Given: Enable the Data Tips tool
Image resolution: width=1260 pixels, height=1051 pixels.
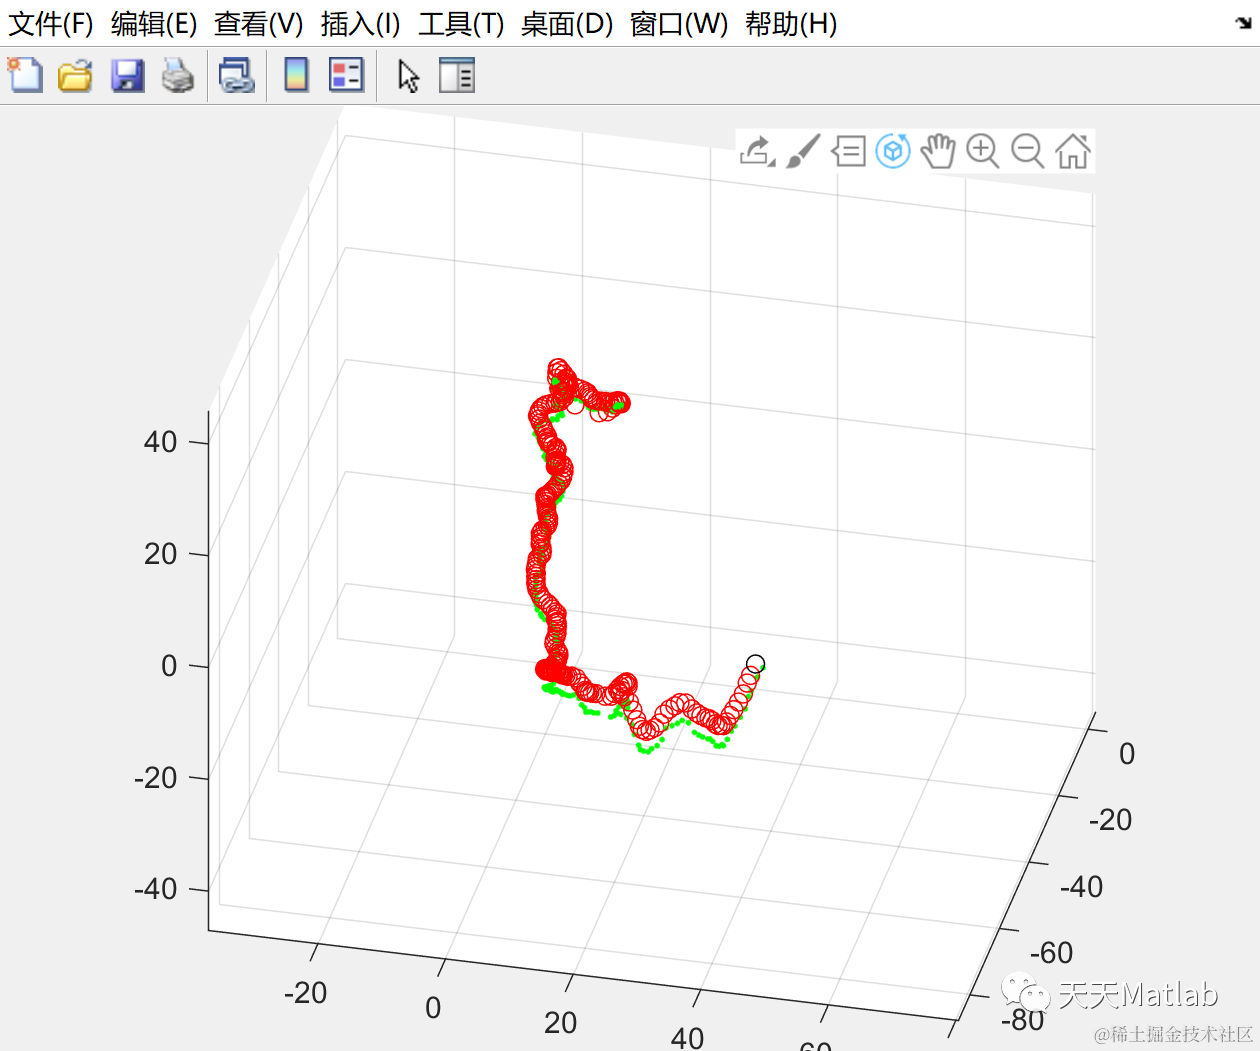Looking at the screenshot, I should tap(848, 152).
